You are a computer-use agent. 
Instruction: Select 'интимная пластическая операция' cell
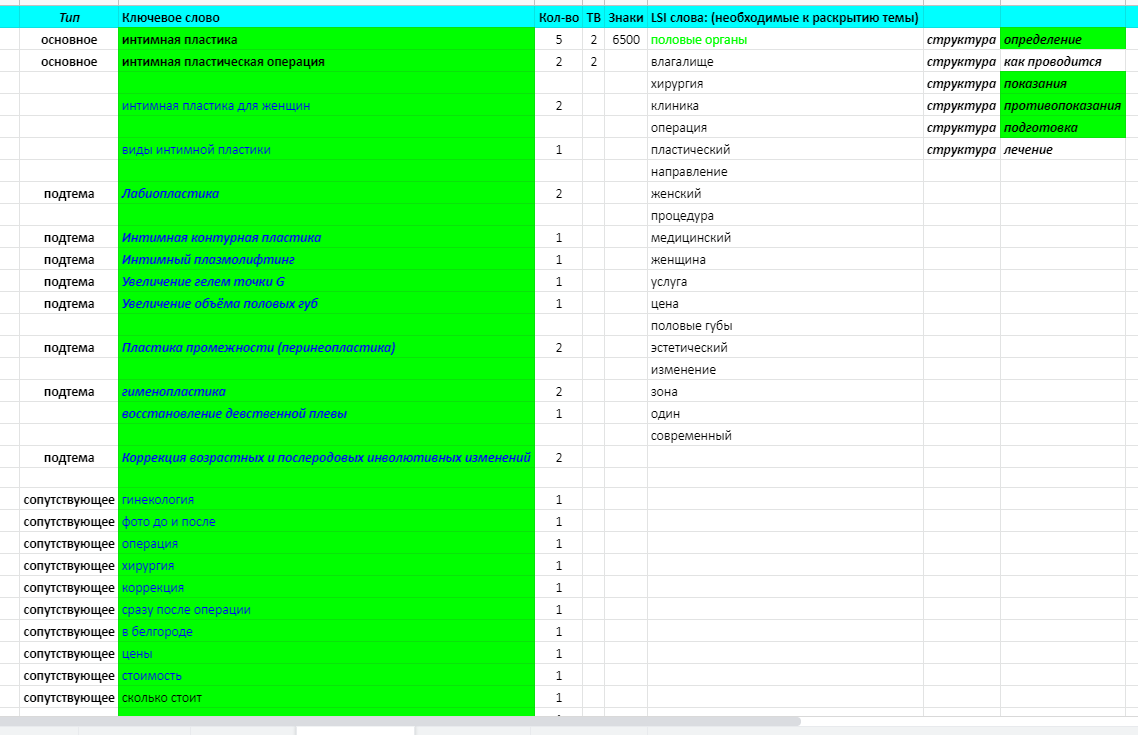coord(326,62)
